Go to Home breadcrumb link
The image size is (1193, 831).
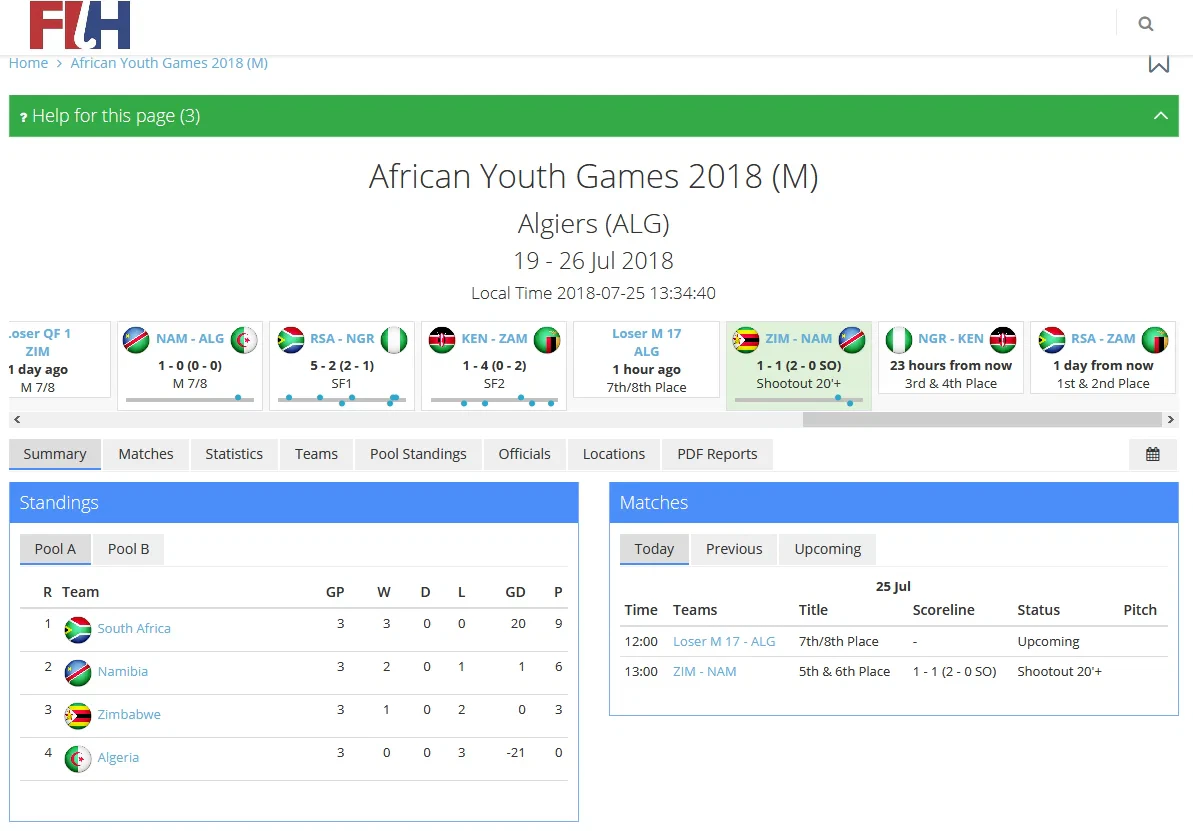coord(28,63)
